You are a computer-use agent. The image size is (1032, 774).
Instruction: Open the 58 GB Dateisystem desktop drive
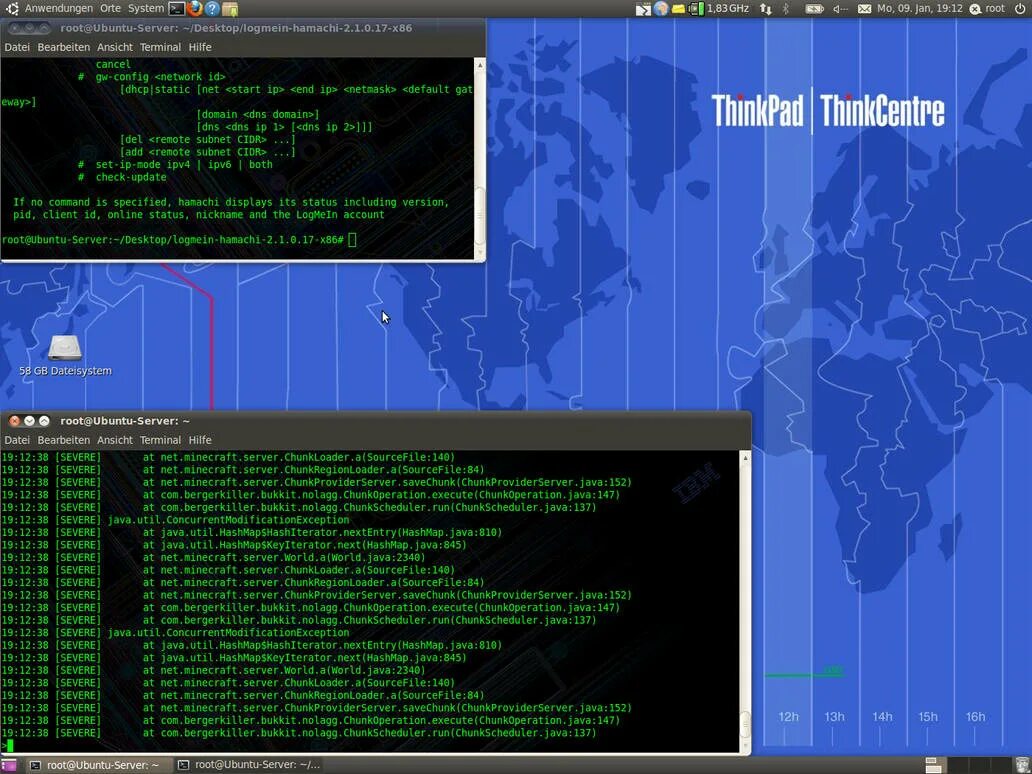click(x=65, y=355)
